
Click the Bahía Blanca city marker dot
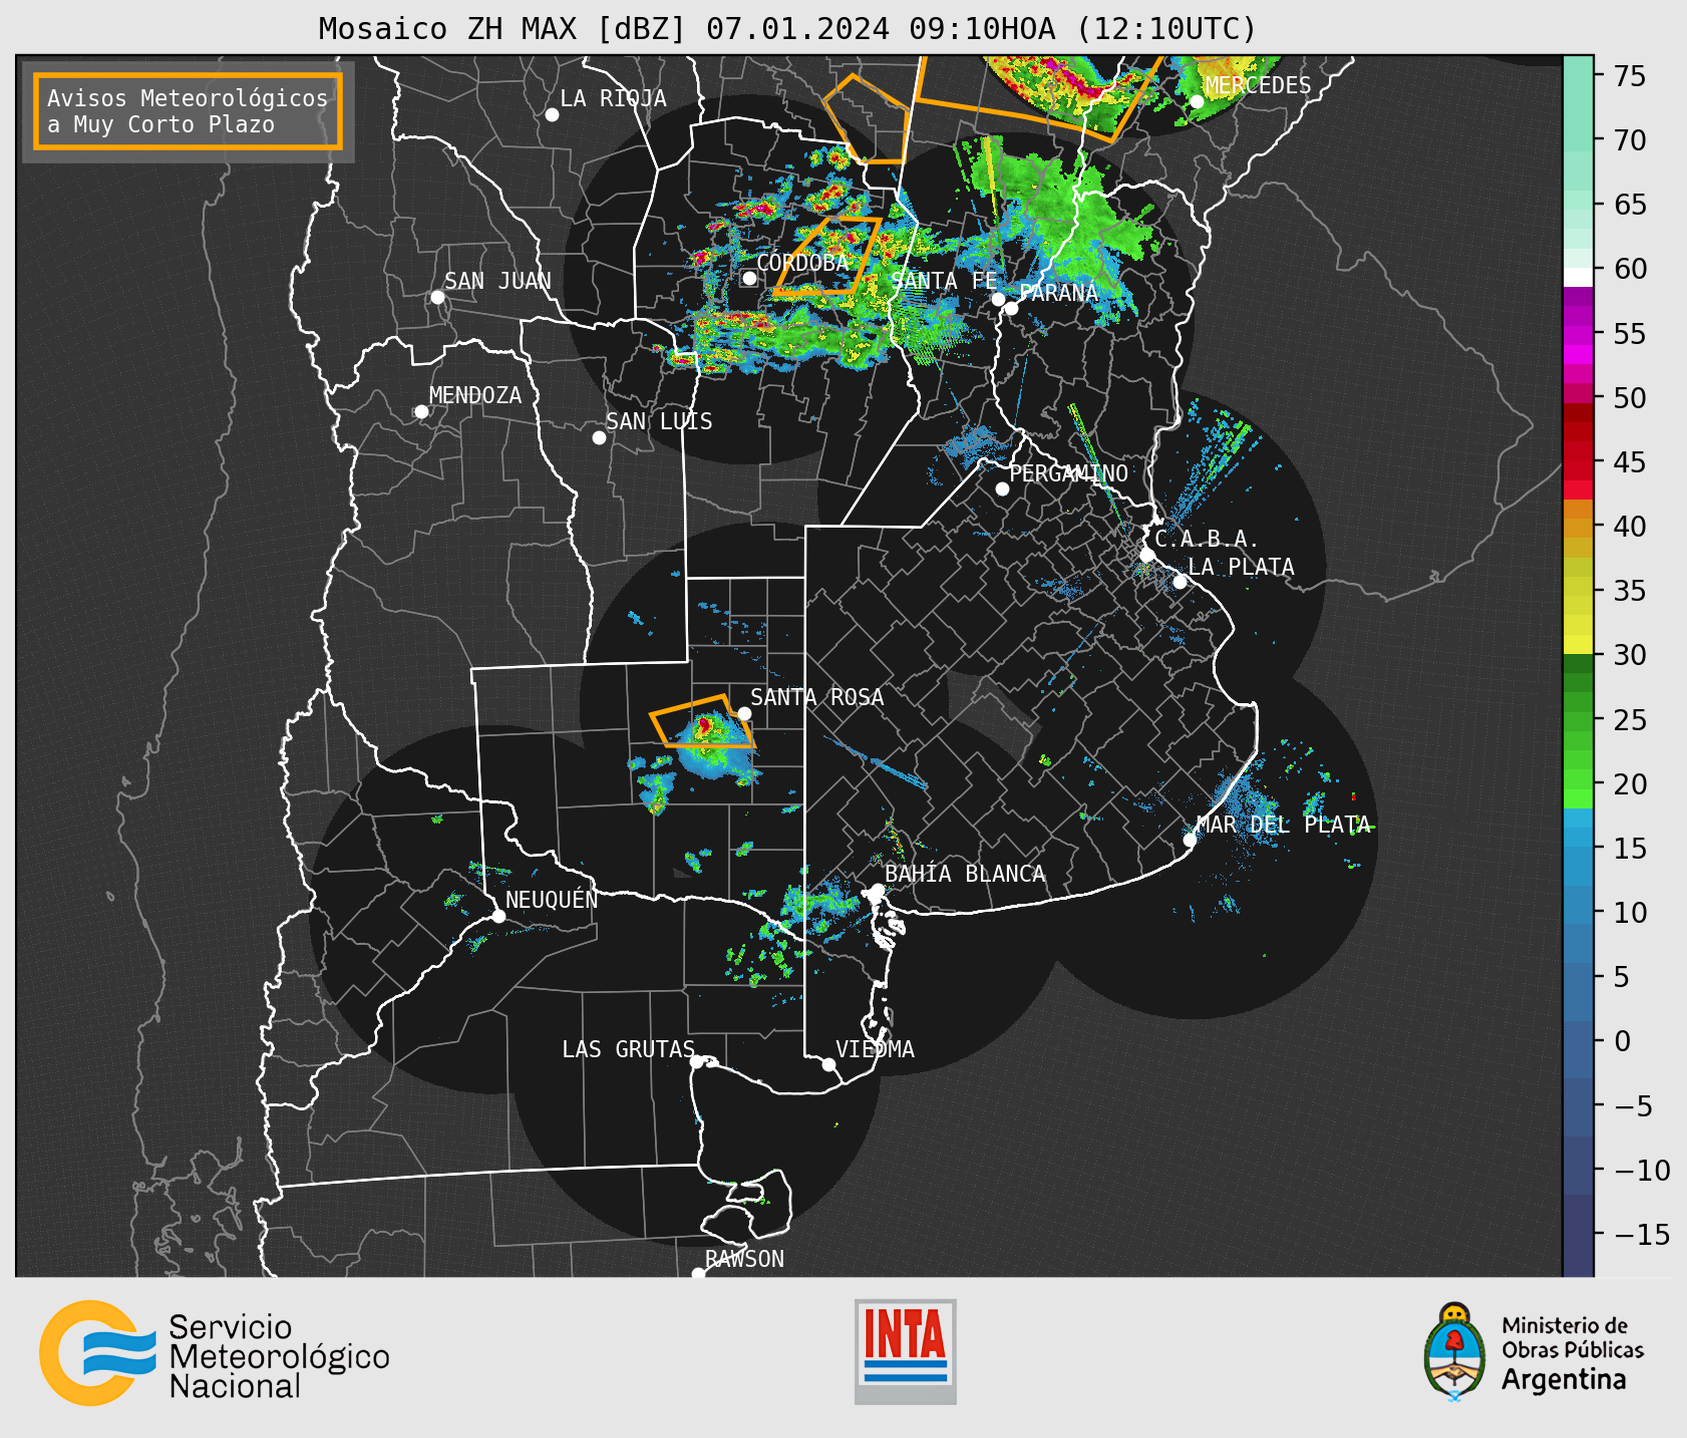click(x=877, y=890)
